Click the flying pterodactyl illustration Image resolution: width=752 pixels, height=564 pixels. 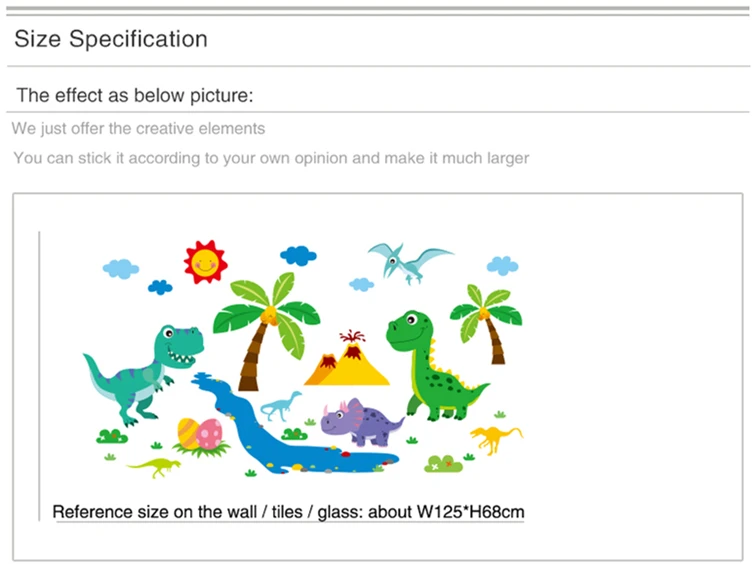pyautogui.click(x=409, y=263)
